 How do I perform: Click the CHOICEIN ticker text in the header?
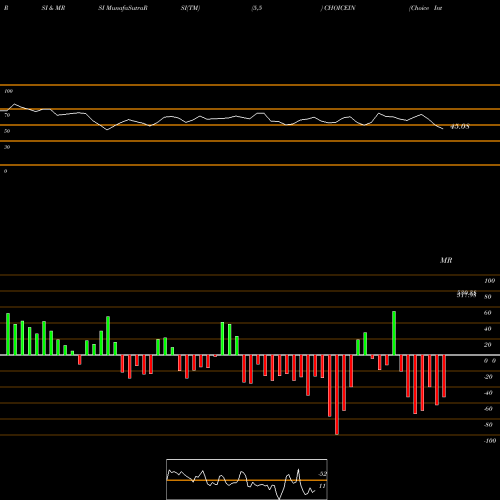pos(340,8)
